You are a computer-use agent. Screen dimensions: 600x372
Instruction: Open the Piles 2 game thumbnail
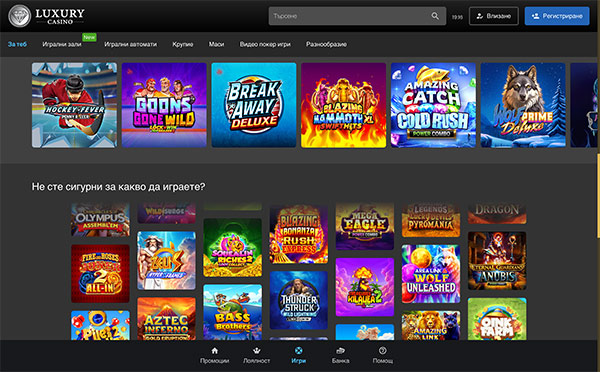[100, 325]
